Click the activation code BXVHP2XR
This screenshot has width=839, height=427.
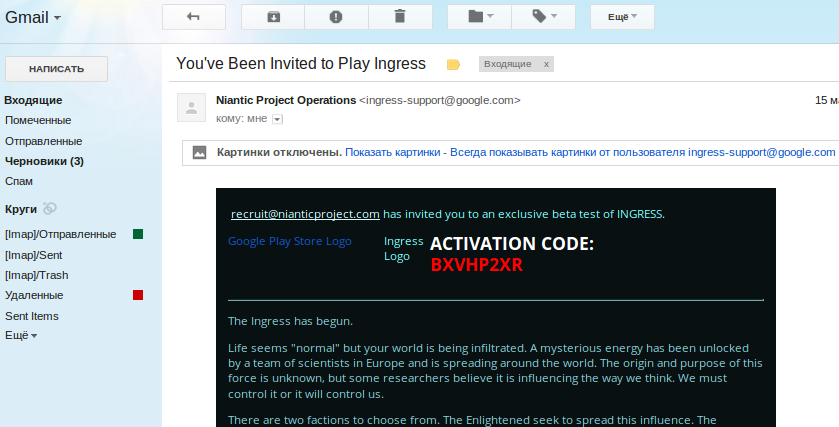[x=476, y=265]
